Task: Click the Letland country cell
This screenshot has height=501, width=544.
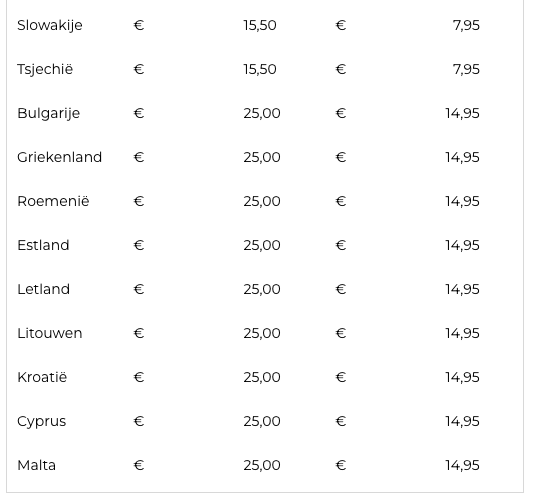Action: pyautogui.click(x=43, y=289)
